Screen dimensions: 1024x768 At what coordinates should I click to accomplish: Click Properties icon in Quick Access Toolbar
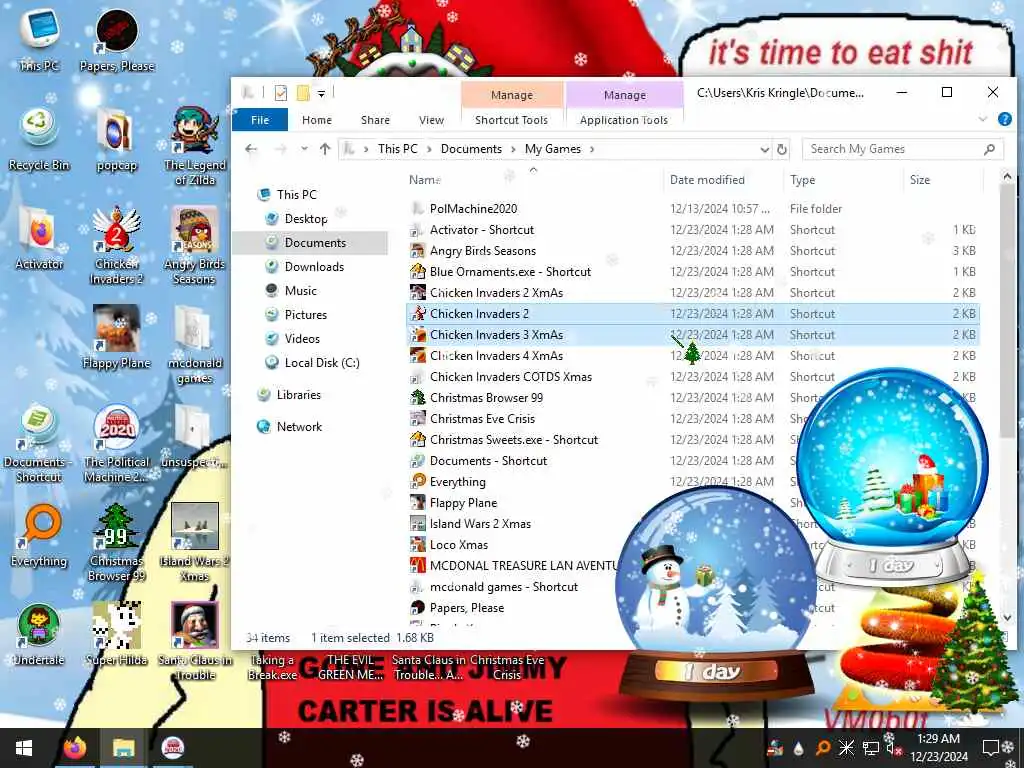pyautogui.click(x=281, y=93)
